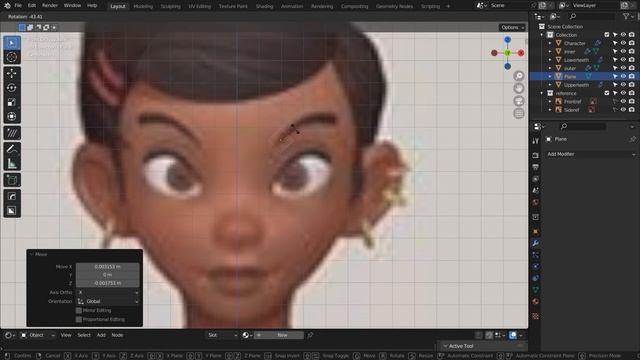
Task: Toggle reference collection exclude checkbox
Action: click(607, 93)
